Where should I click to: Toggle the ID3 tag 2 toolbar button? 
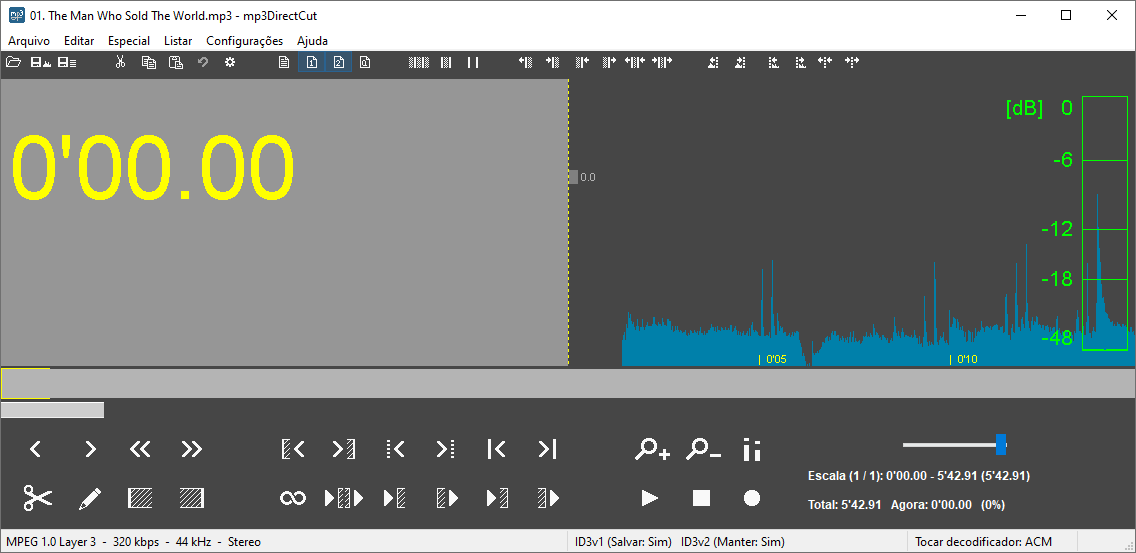pos(338,62)
